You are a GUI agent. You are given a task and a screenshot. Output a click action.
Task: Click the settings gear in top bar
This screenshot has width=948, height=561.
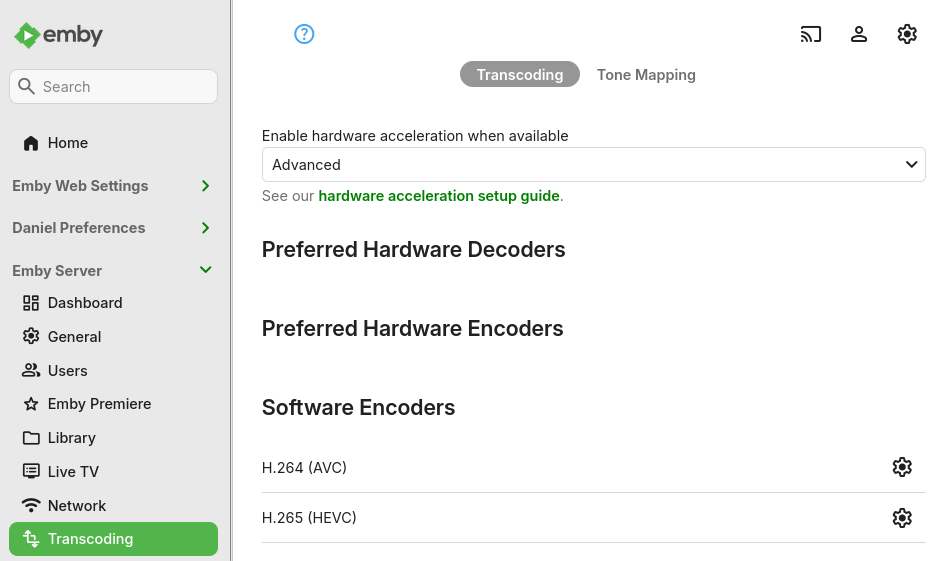[907, 34]
